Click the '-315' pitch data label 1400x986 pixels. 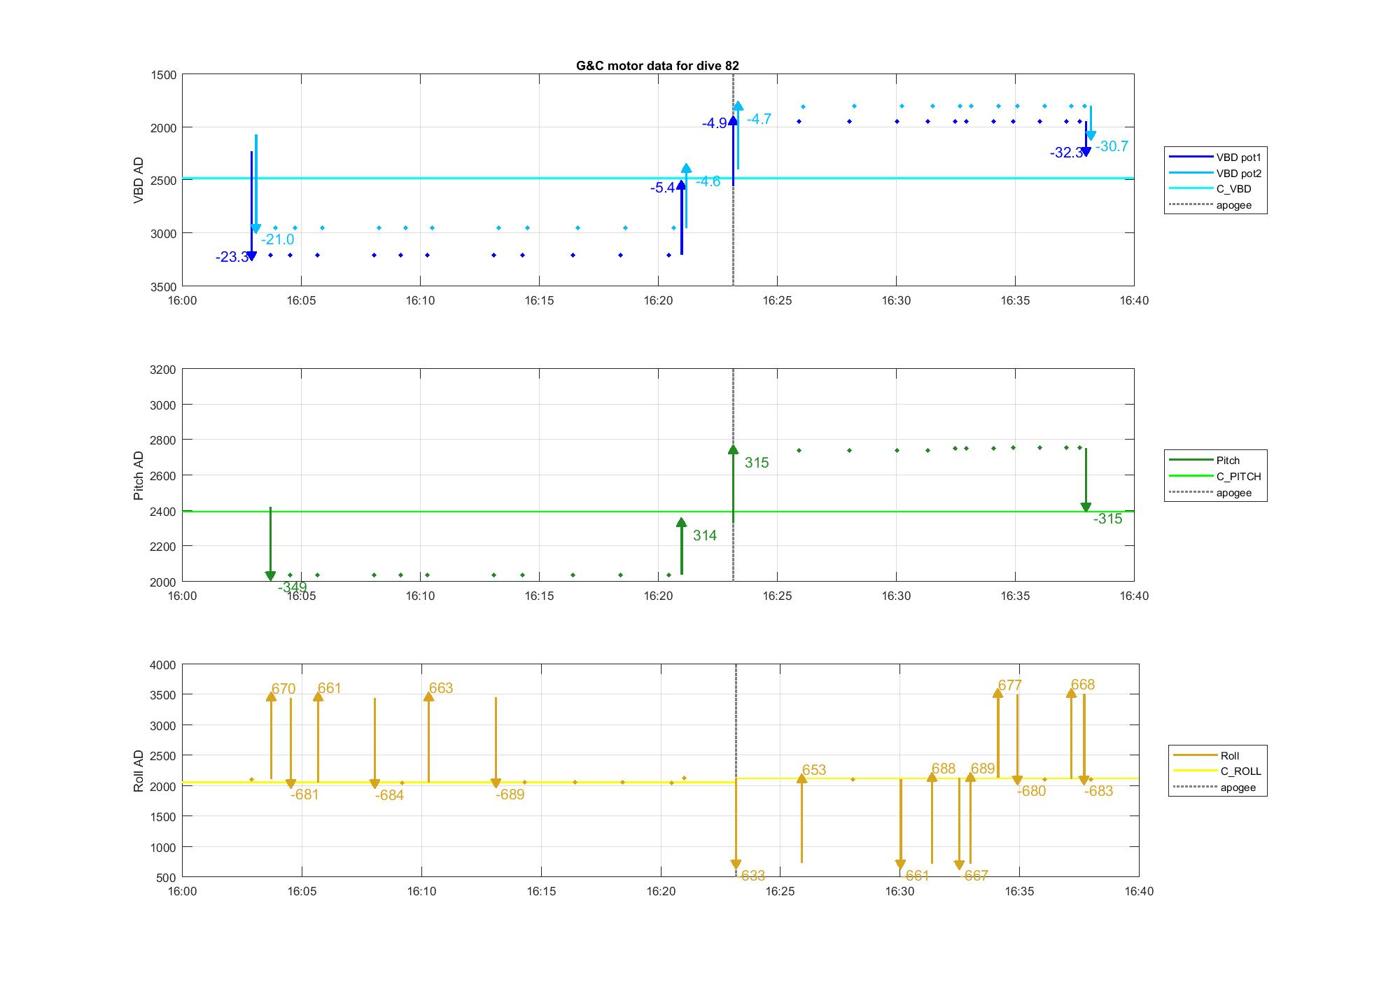1107,519
